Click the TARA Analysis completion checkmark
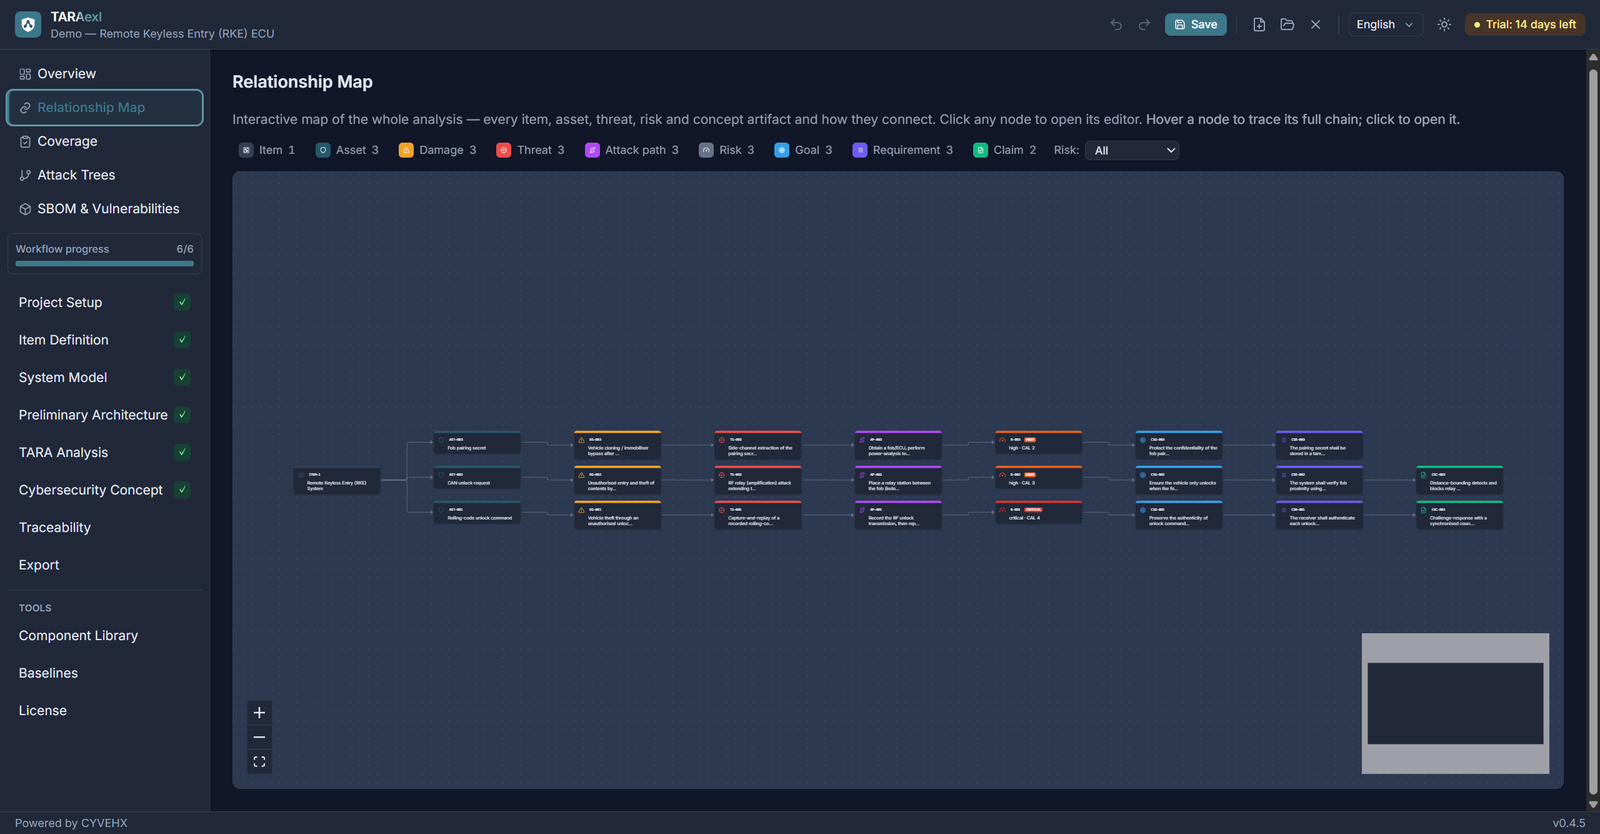The image size is (1600, 834). (182, 452)
